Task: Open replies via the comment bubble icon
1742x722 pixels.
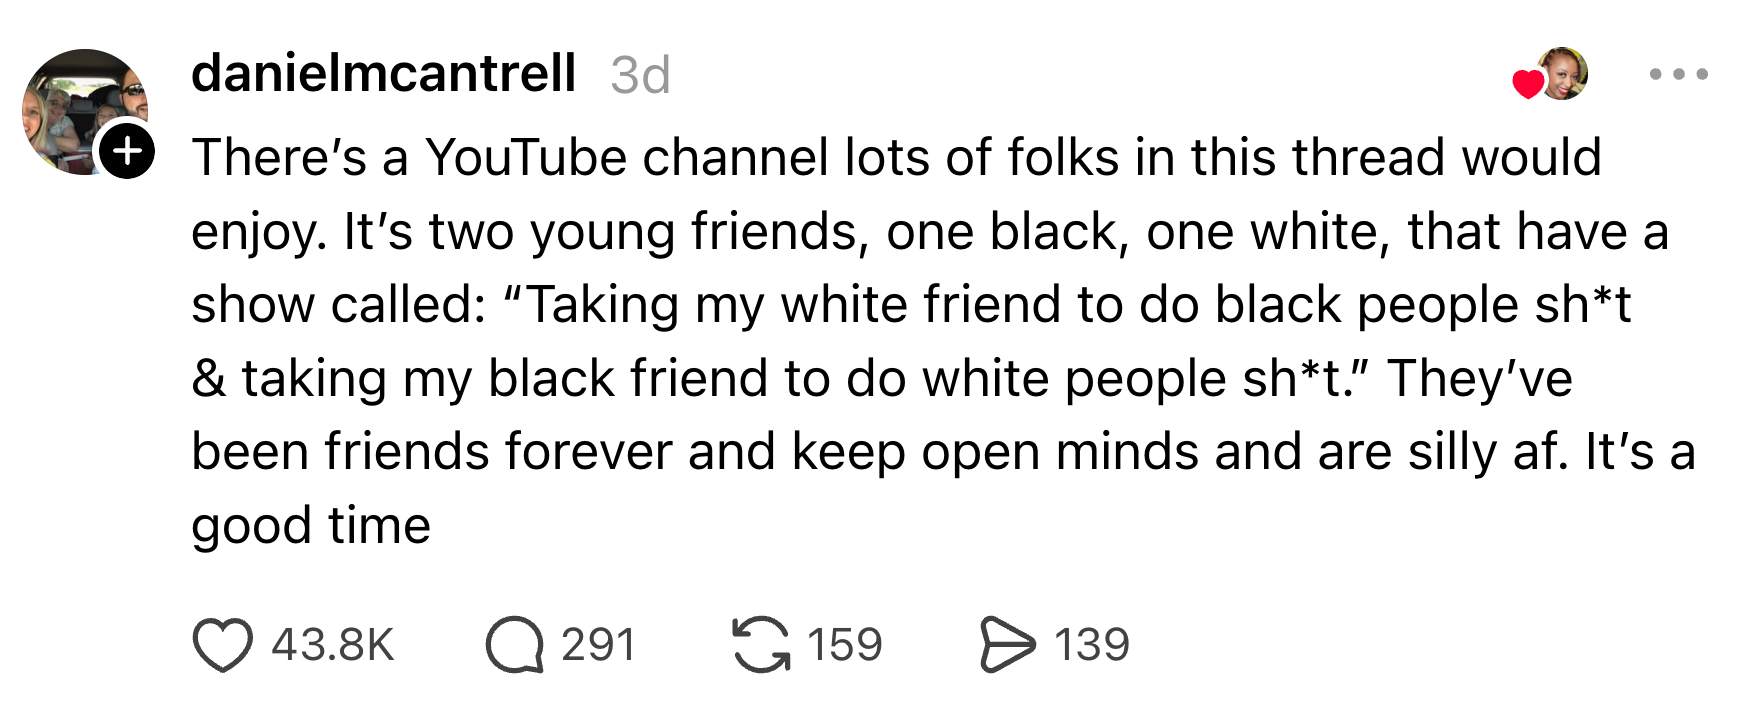Action: (514, 645)
